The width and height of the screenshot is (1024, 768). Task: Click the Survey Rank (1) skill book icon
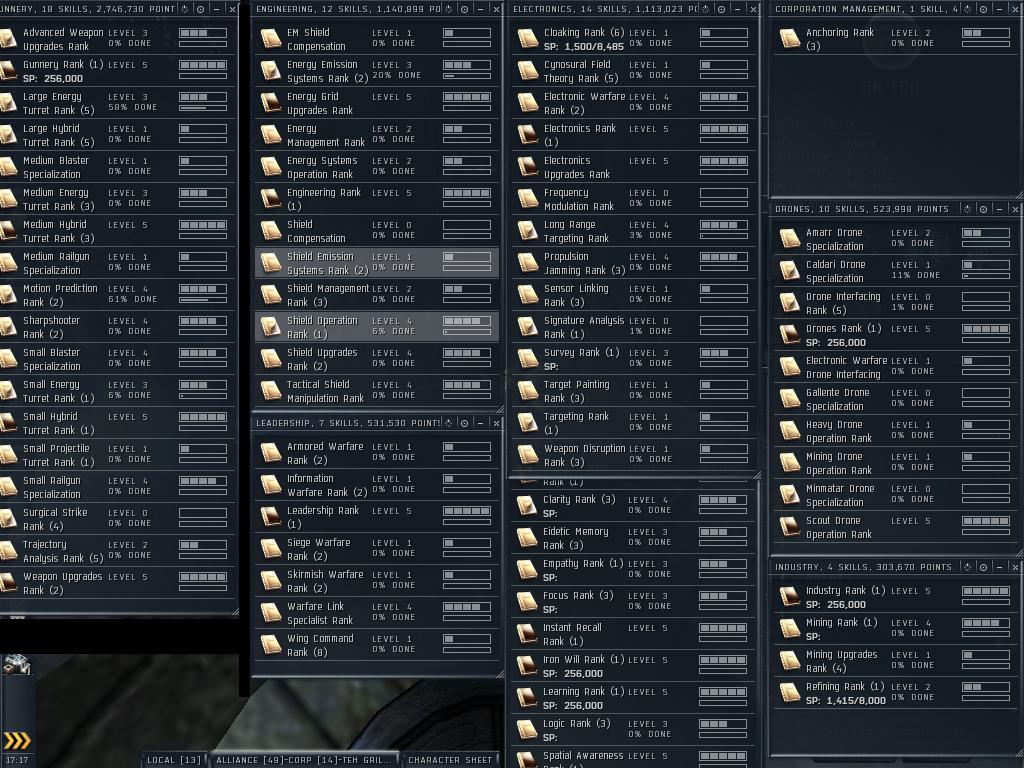click(x=528, y=359)
